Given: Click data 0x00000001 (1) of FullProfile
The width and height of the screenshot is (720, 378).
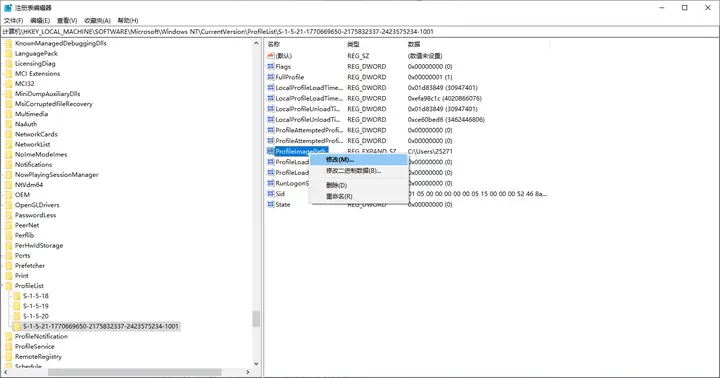Looking at the screenshot, I should tap(430, 77).
